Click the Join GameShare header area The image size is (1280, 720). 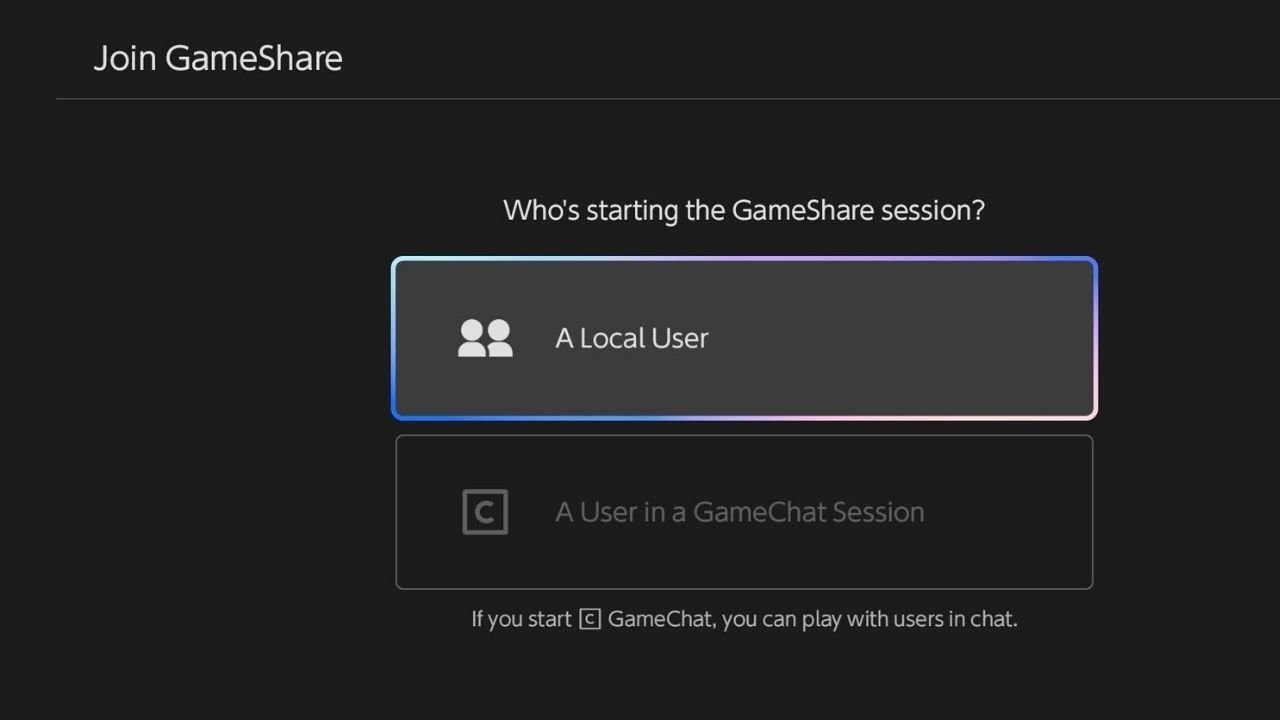point(218,58)
